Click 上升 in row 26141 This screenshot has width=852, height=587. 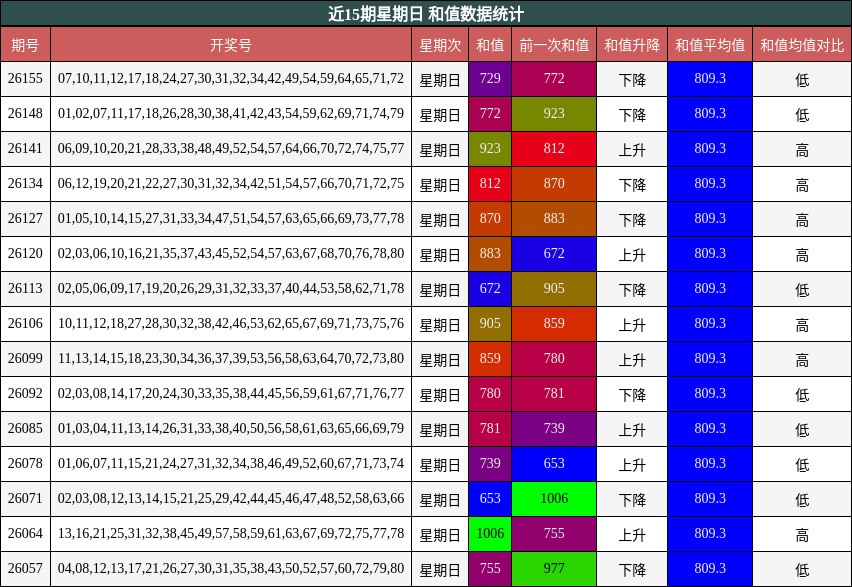click(632, 149)
